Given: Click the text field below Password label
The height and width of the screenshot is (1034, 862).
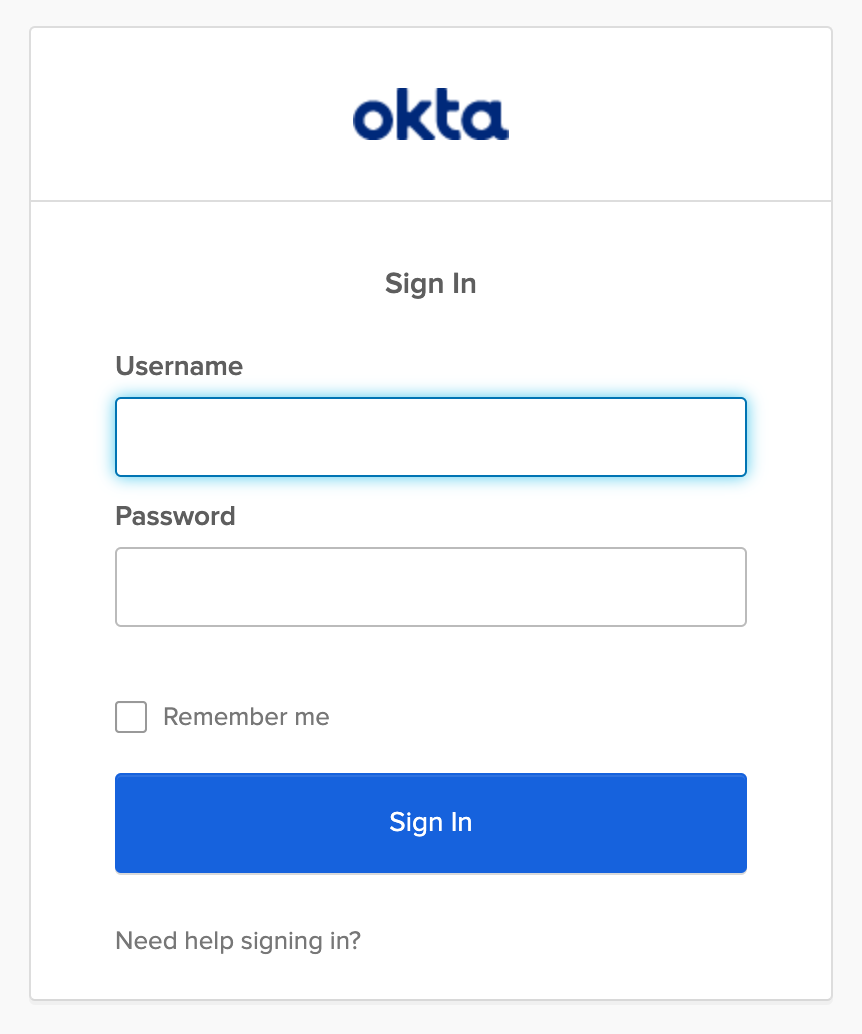Looking at the screenshot, I should 430,587.
